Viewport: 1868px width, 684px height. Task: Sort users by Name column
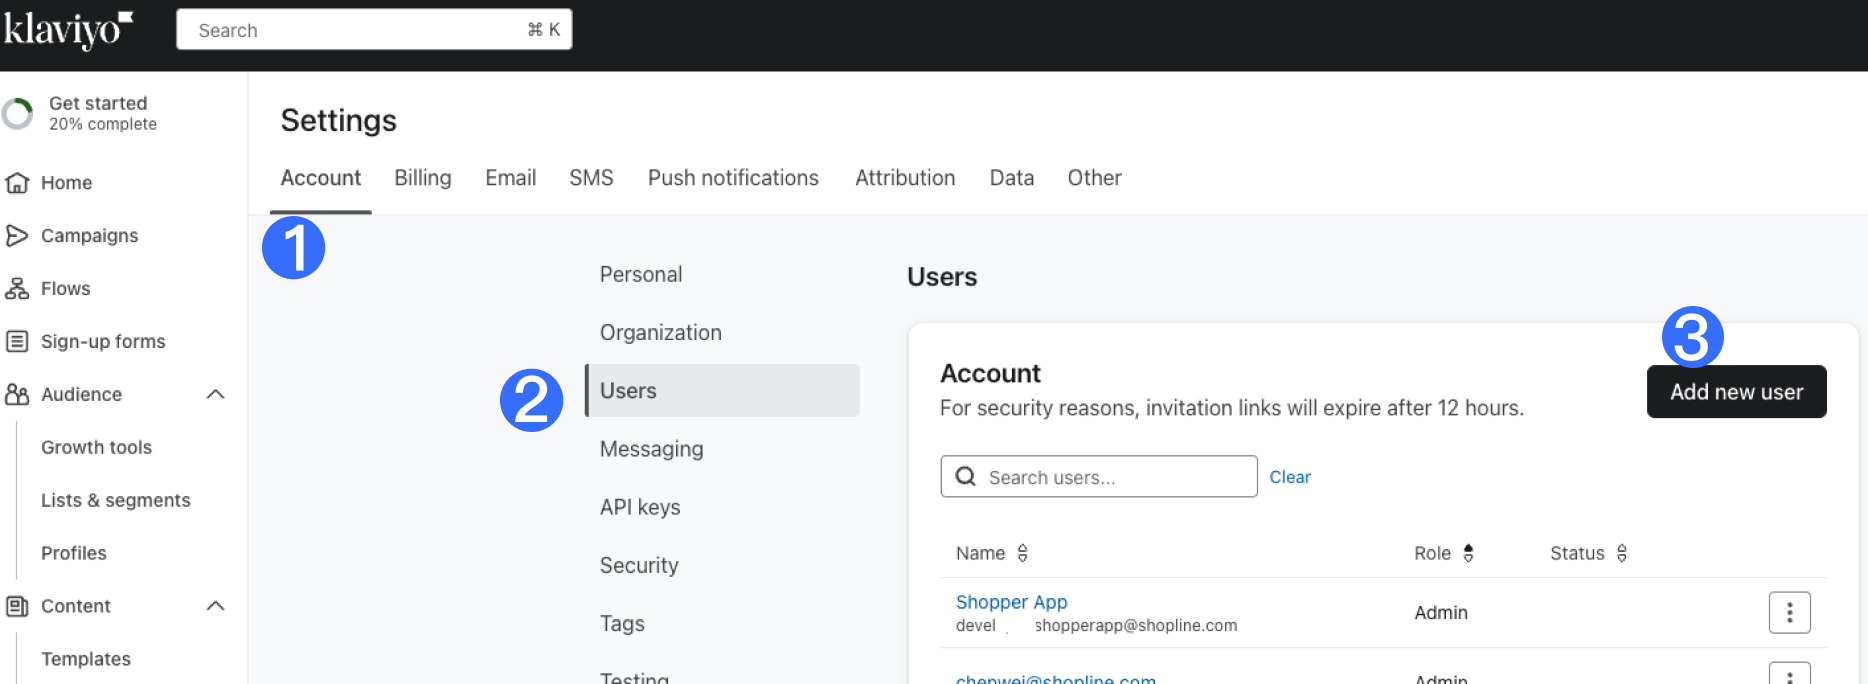[x=1022, y=553]
